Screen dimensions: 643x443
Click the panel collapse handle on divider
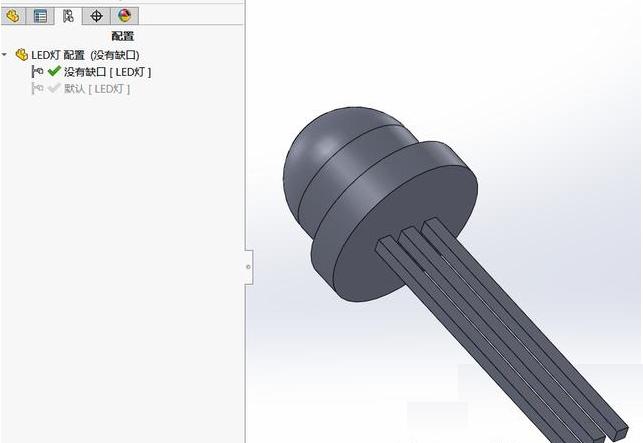249,267
